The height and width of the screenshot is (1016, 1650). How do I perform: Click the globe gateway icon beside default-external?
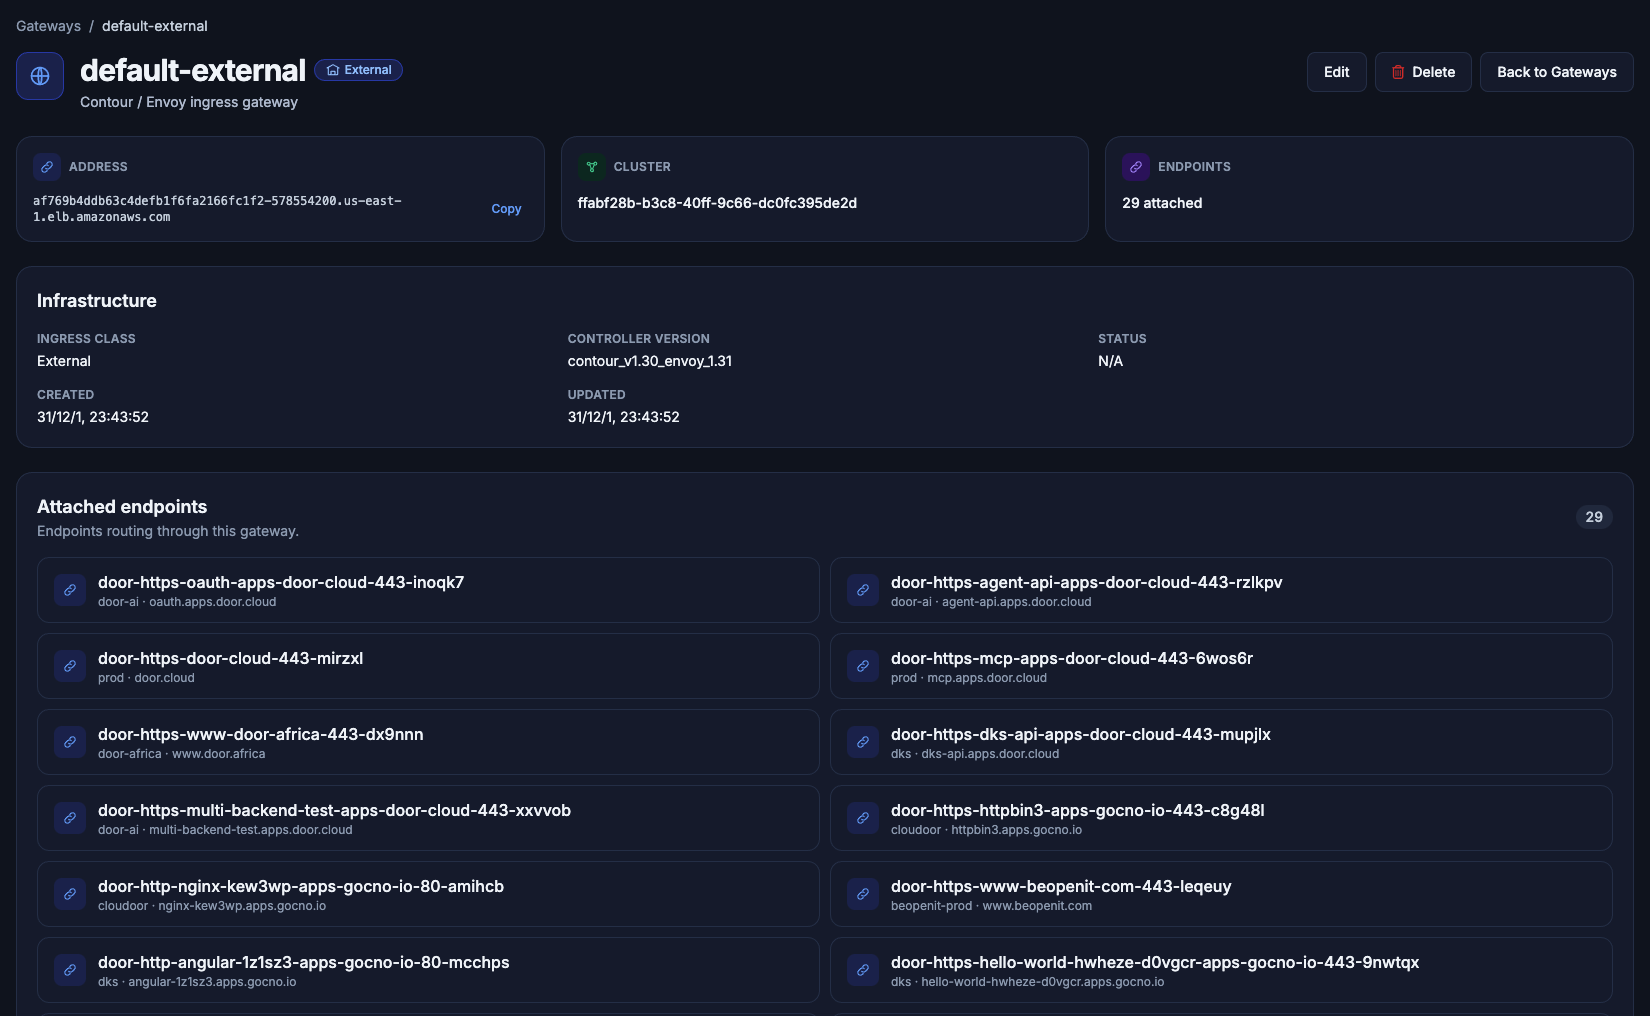tap(40, 76)
